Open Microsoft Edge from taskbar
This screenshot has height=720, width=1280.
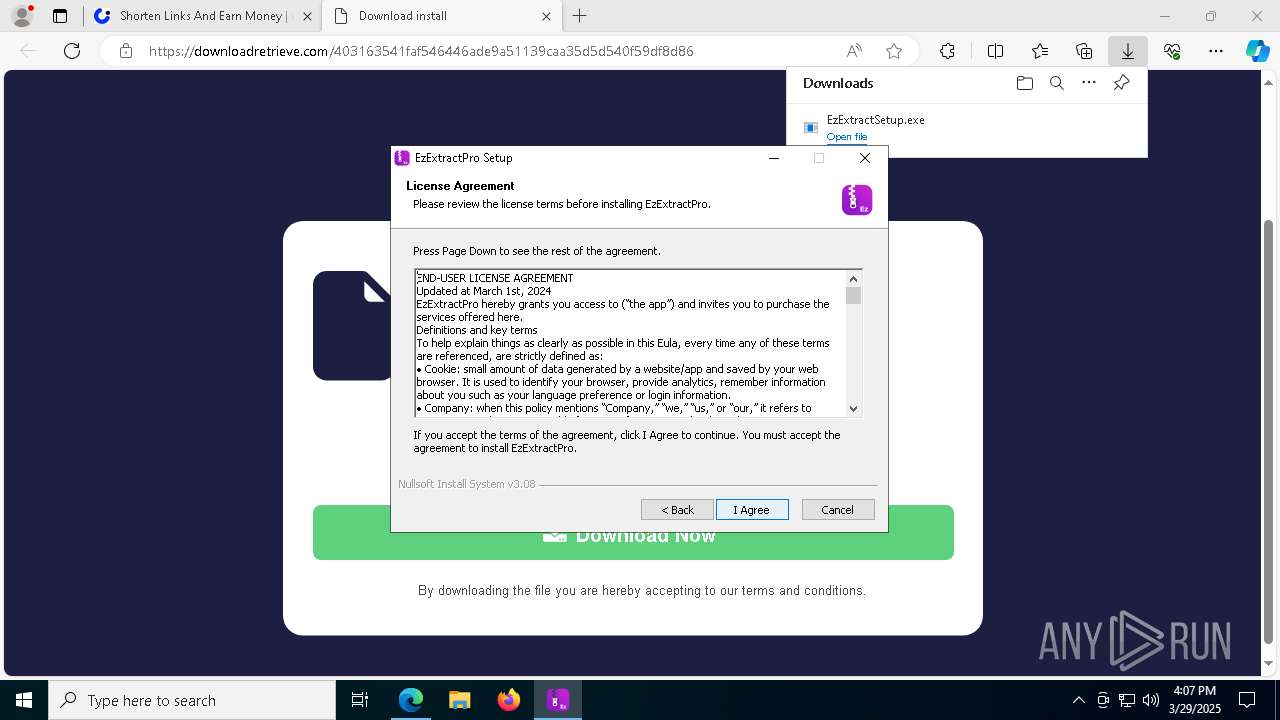(411, 700)
